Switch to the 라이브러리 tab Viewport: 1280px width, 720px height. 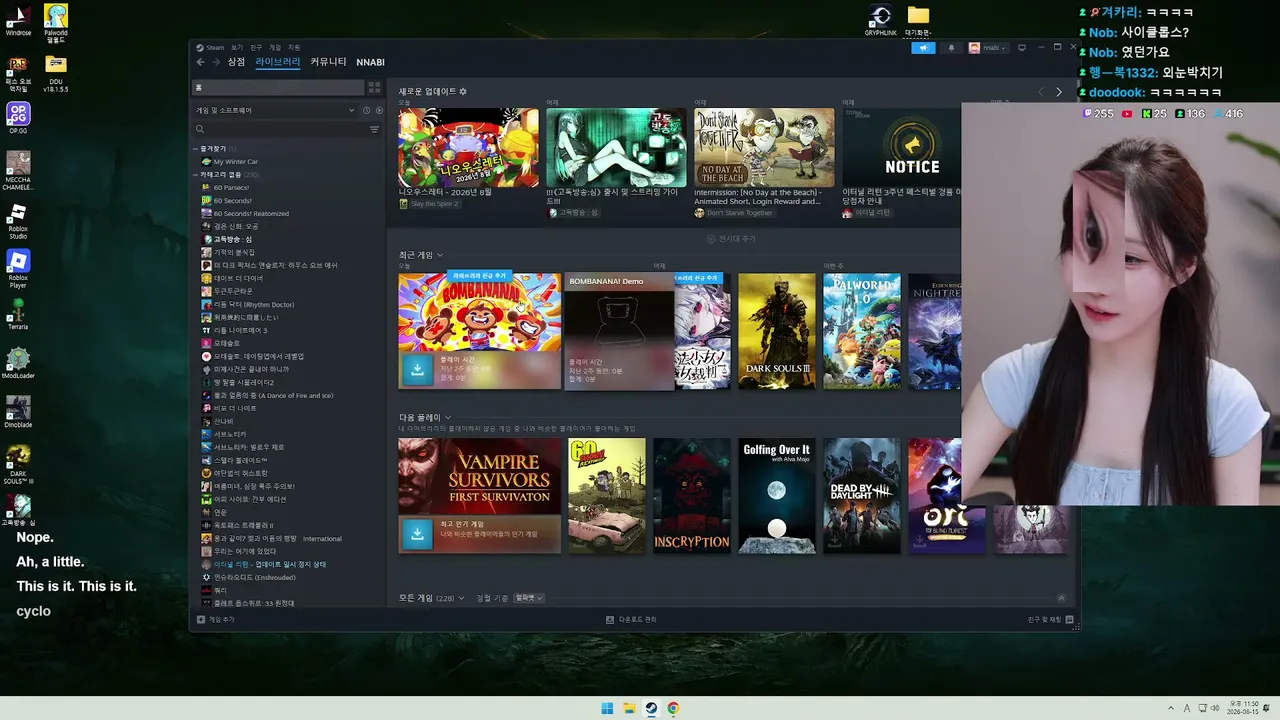coord(277,62)
